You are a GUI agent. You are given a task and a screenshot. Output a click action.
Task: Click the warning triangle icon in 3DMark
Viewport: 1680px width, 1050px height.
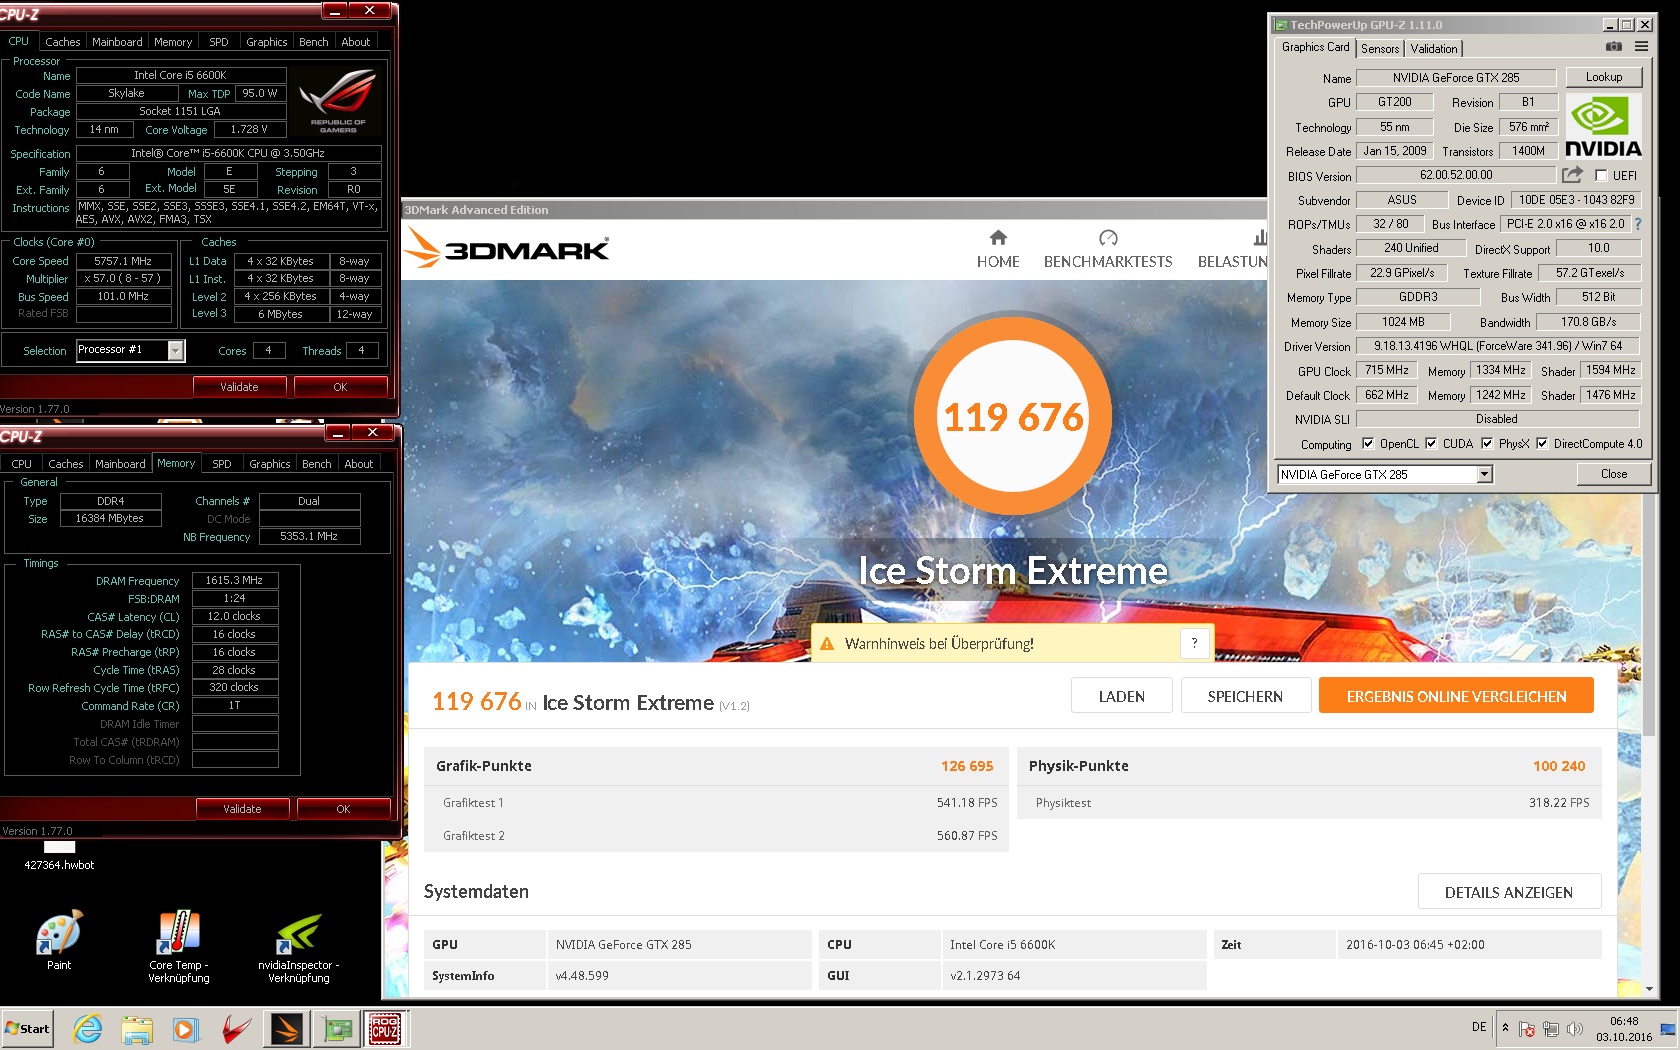coord(827,644)
